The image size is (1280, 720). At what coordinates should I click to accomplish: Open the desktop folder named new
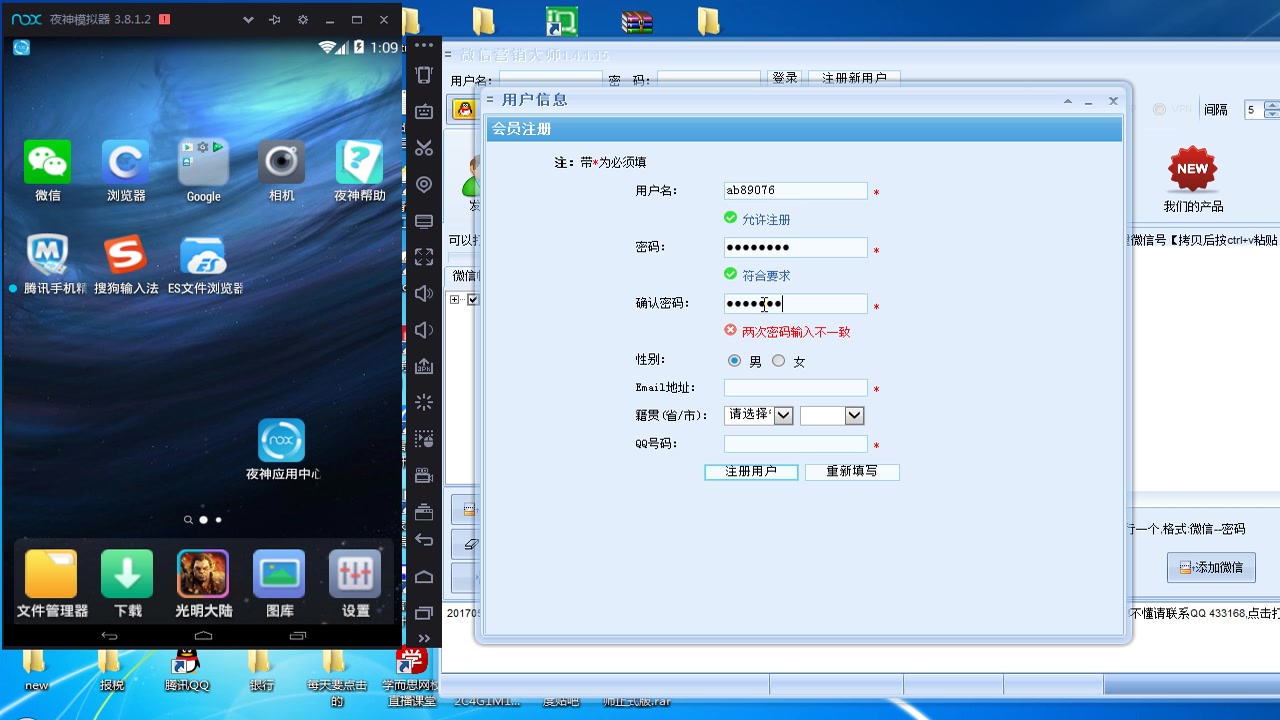point(36,671)
